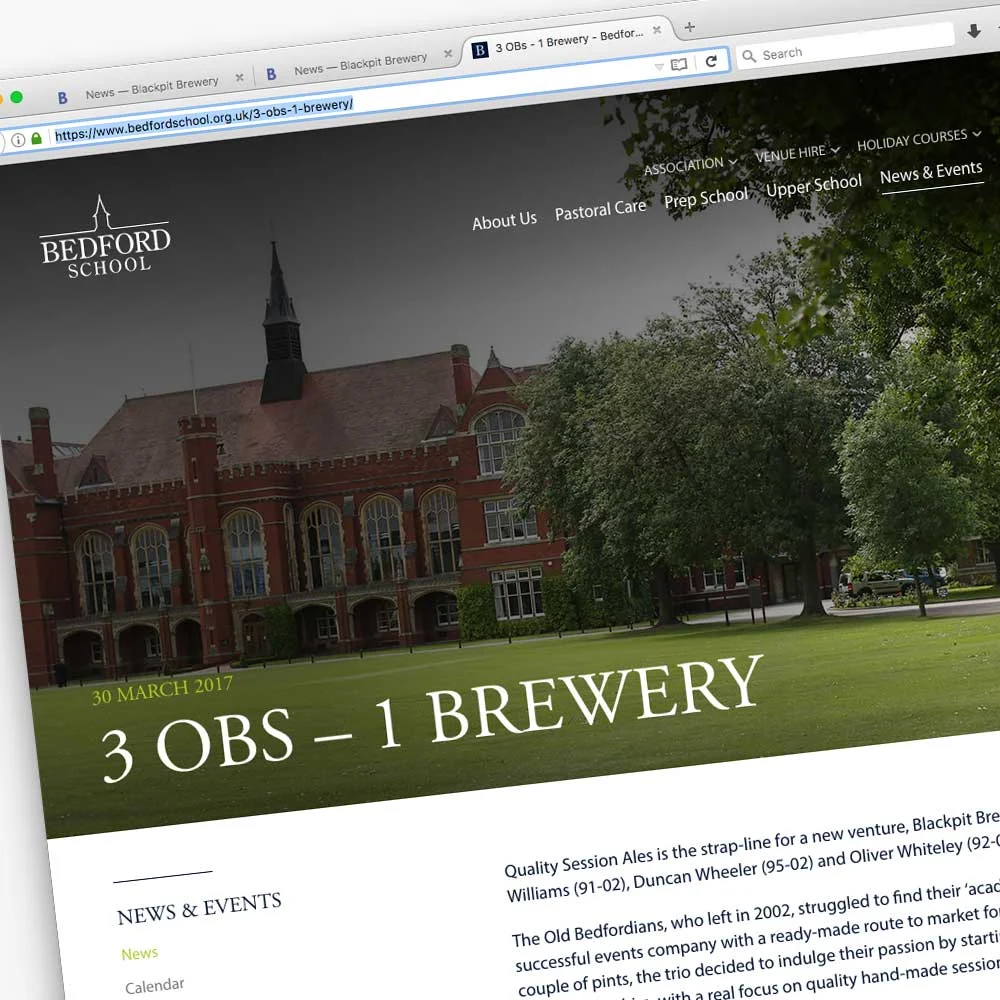Click the green lock security icon
This screenshot has width=1000, height=1000.
coord(36,138)
